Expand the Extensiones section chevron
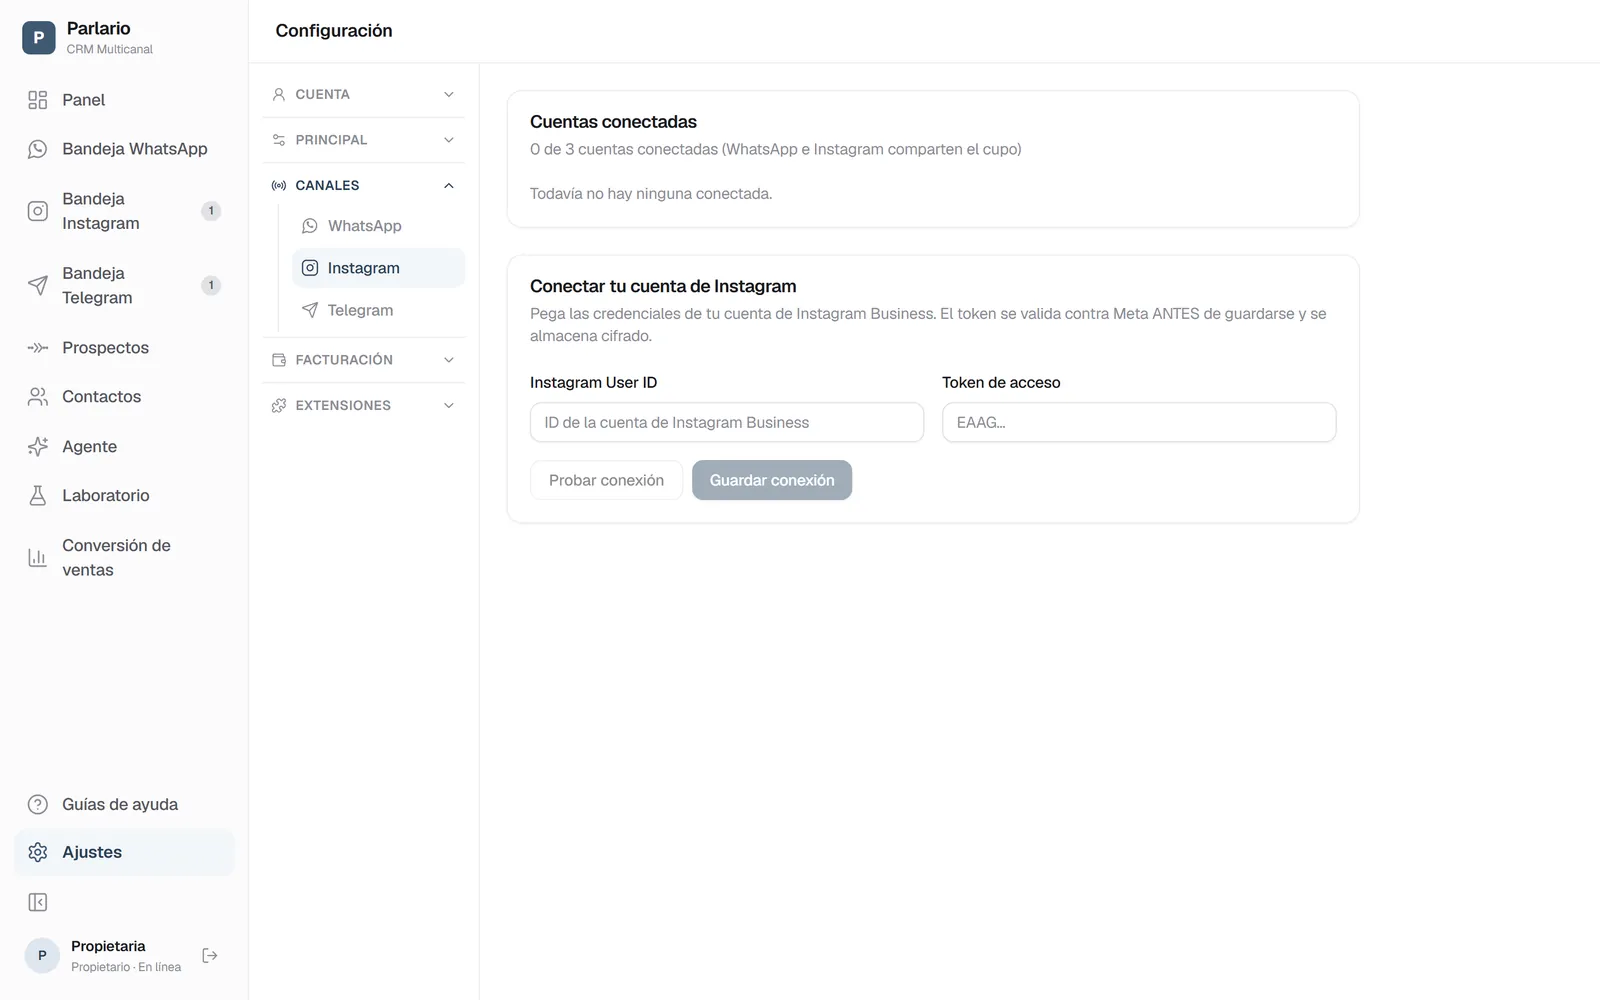Screen dimensions: 1600x1000 coord(449,406)
